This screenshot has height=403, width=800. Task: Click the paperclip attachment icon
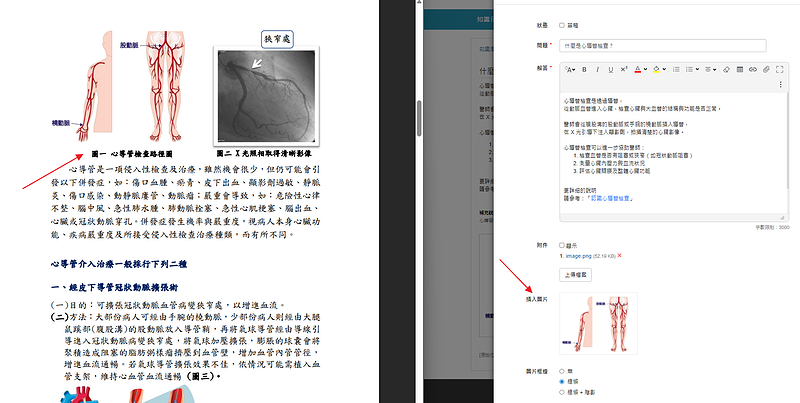click(766, 69)
